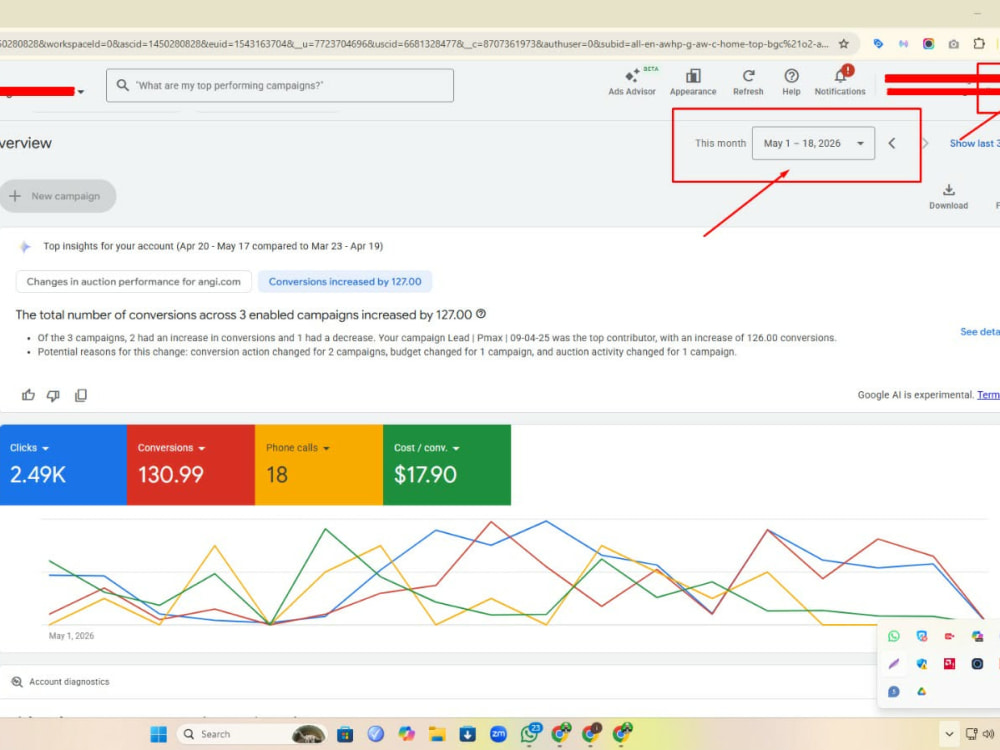
Task: Show hidden icons chevron in the taskbar
Action: pyautogui.click(x=949, y=734)
